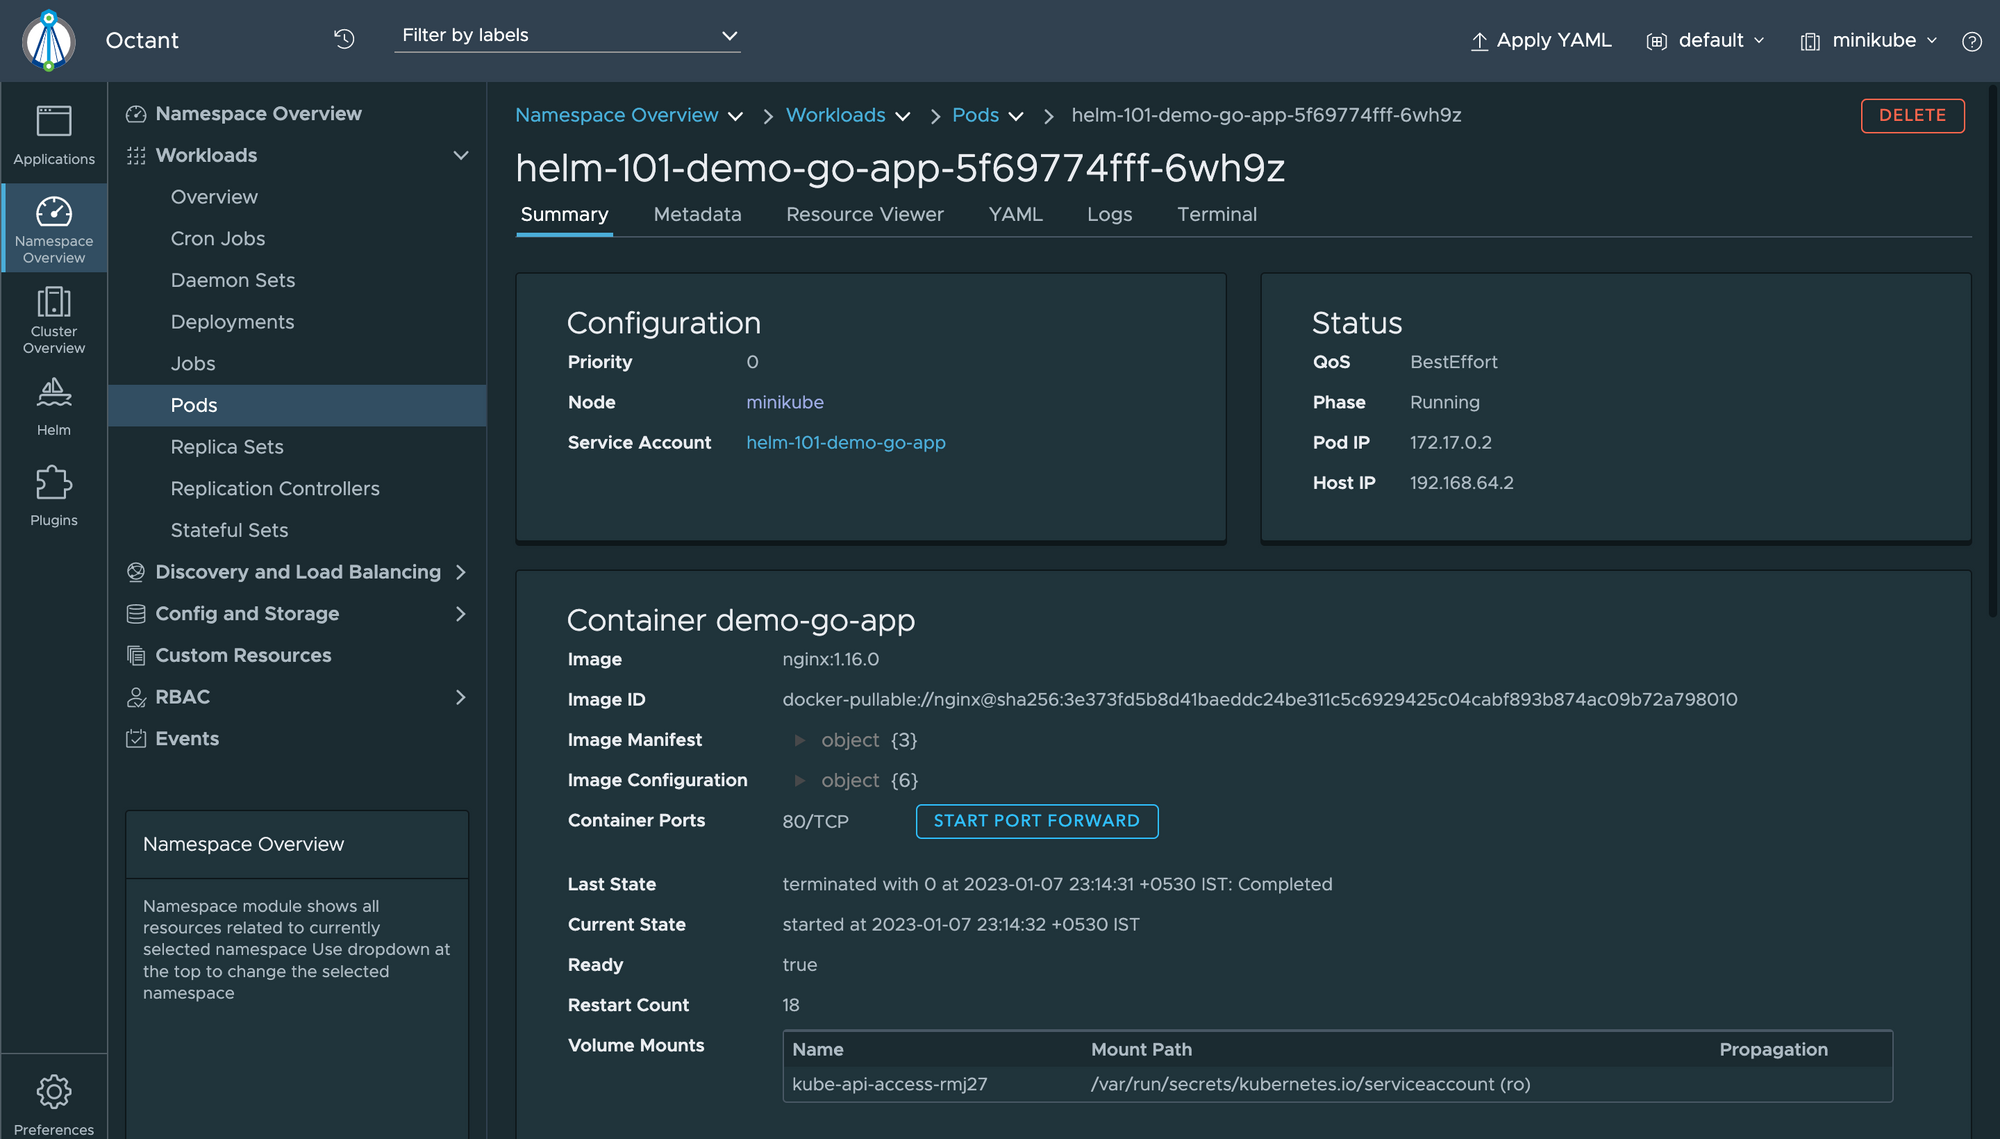Viewport: 2000px width, 1139px height.
Task: Click the Octant logo icon
Action: [49, 40]
